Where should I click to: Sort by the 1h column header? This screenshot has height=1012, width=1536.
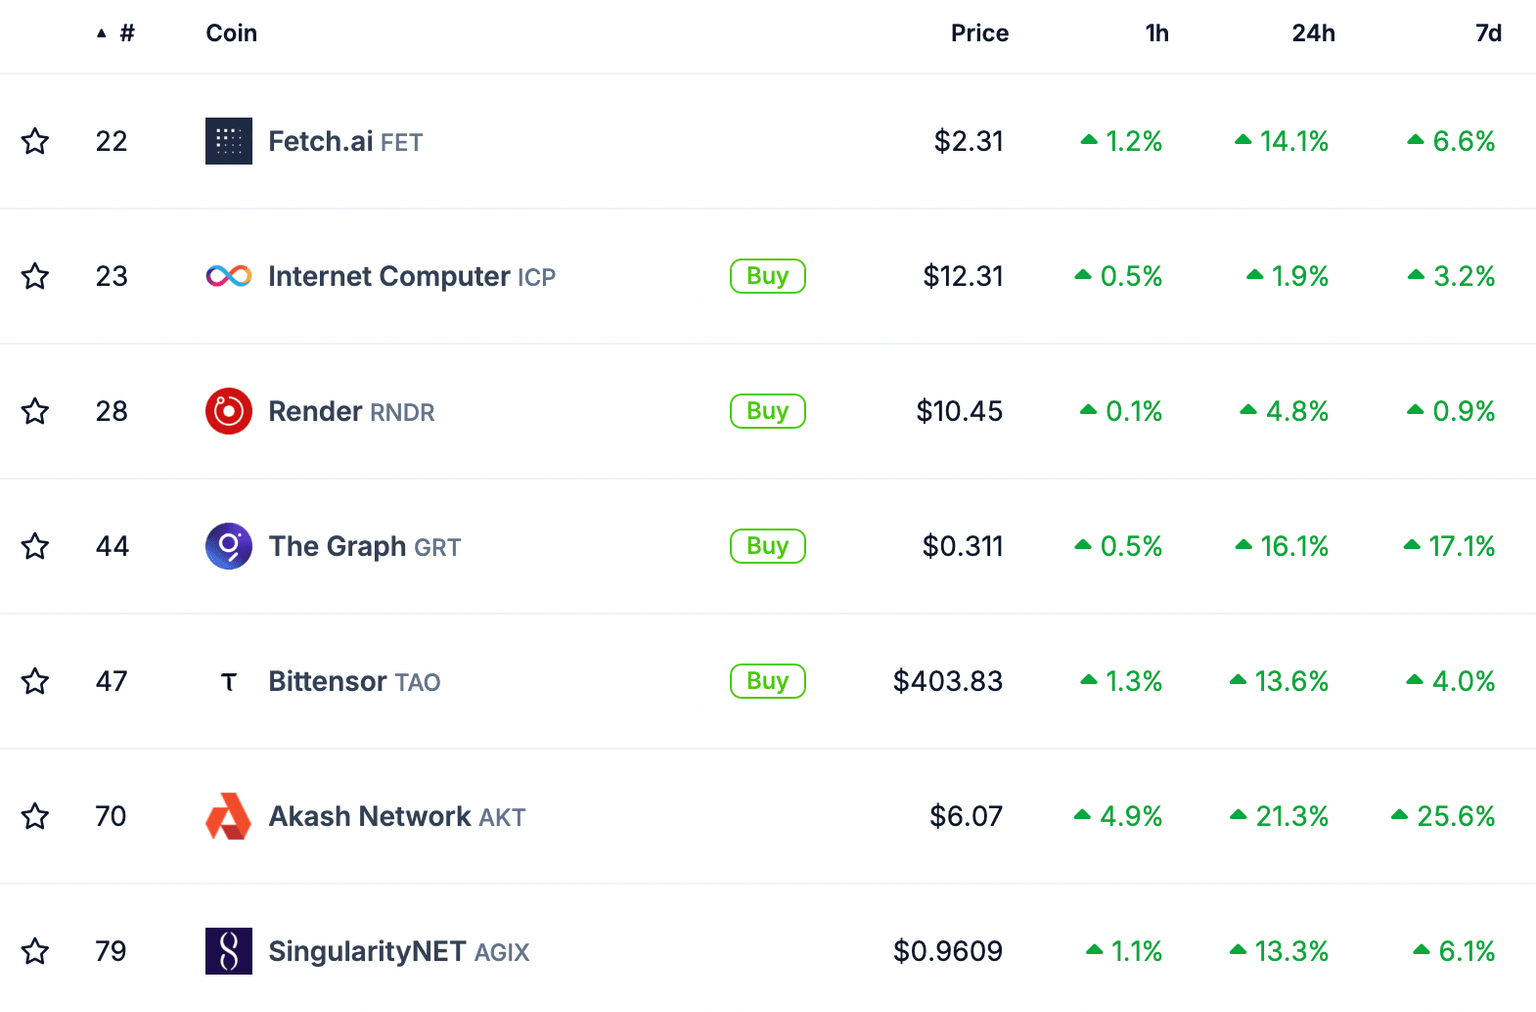[x=1156, y=33]
